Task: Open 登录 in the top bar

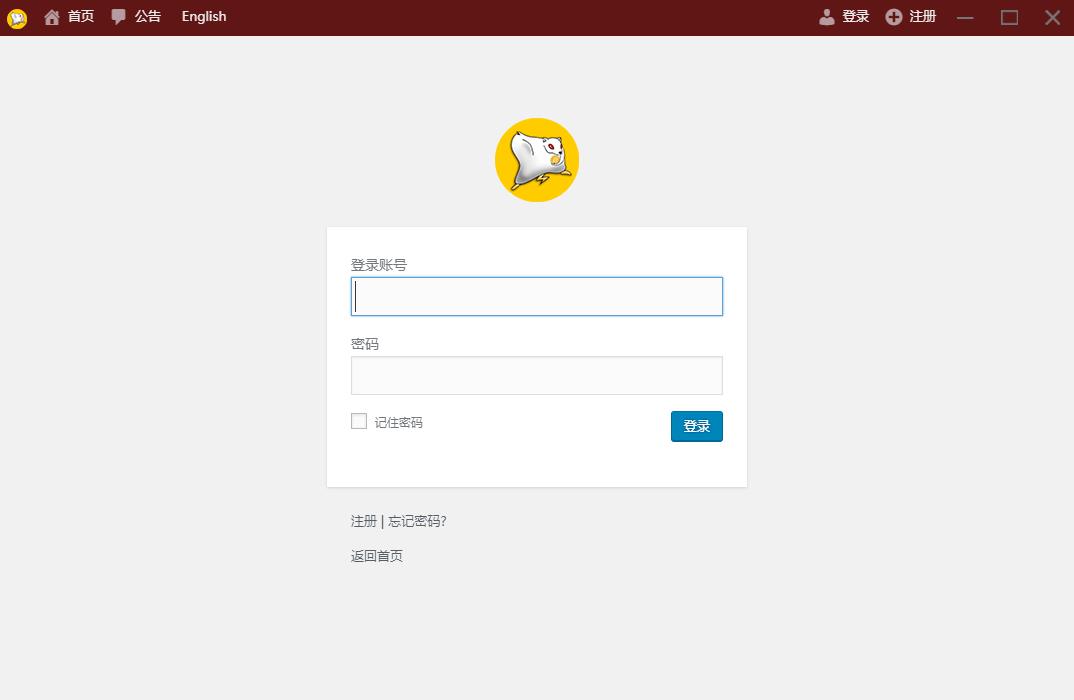Action: tap(856, 16)
